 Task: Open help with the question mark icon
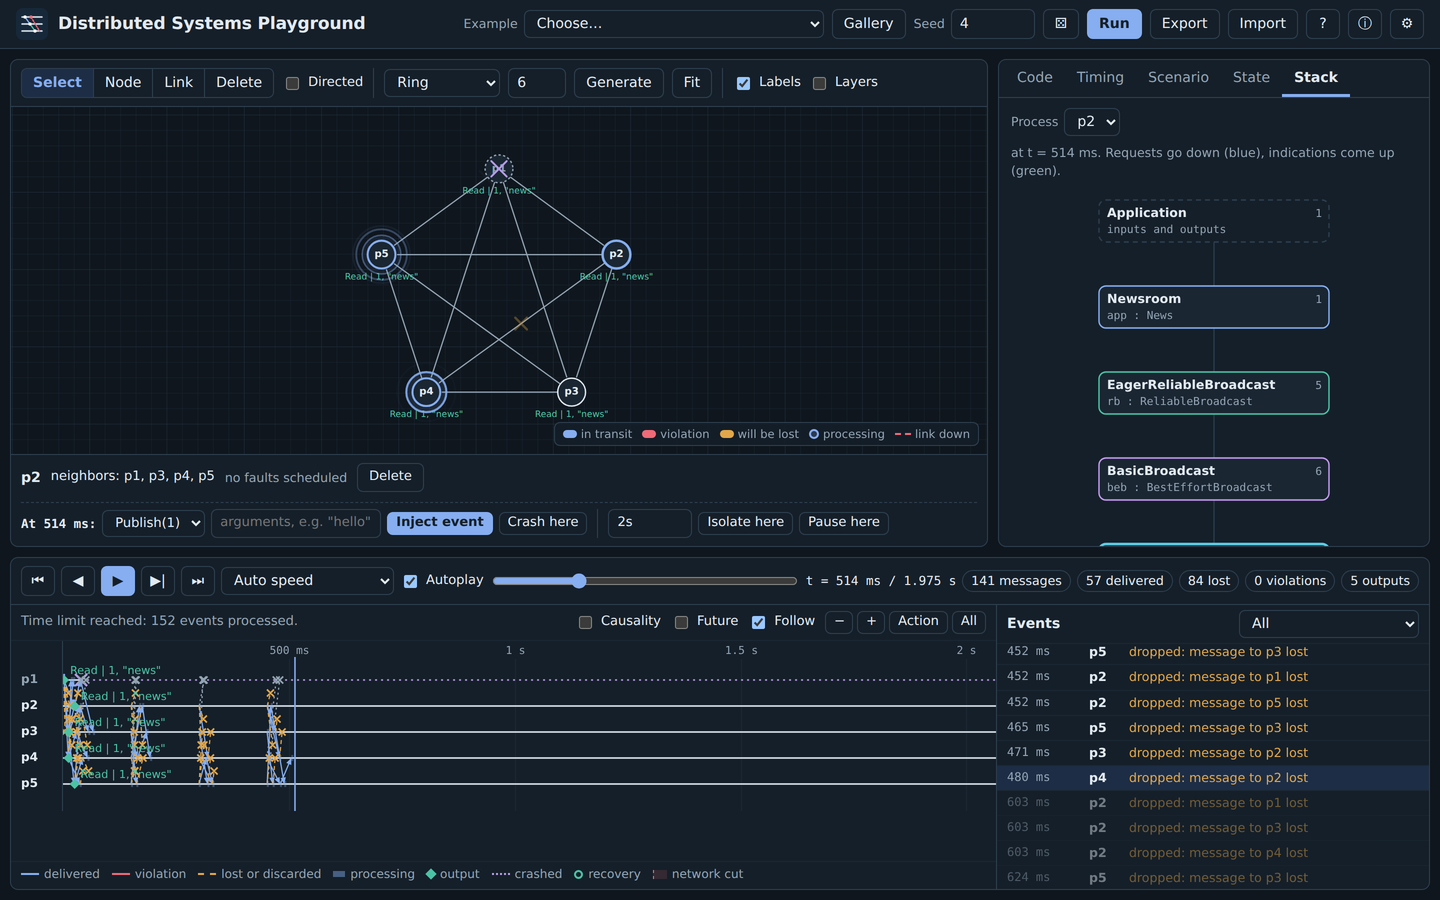1323,23
